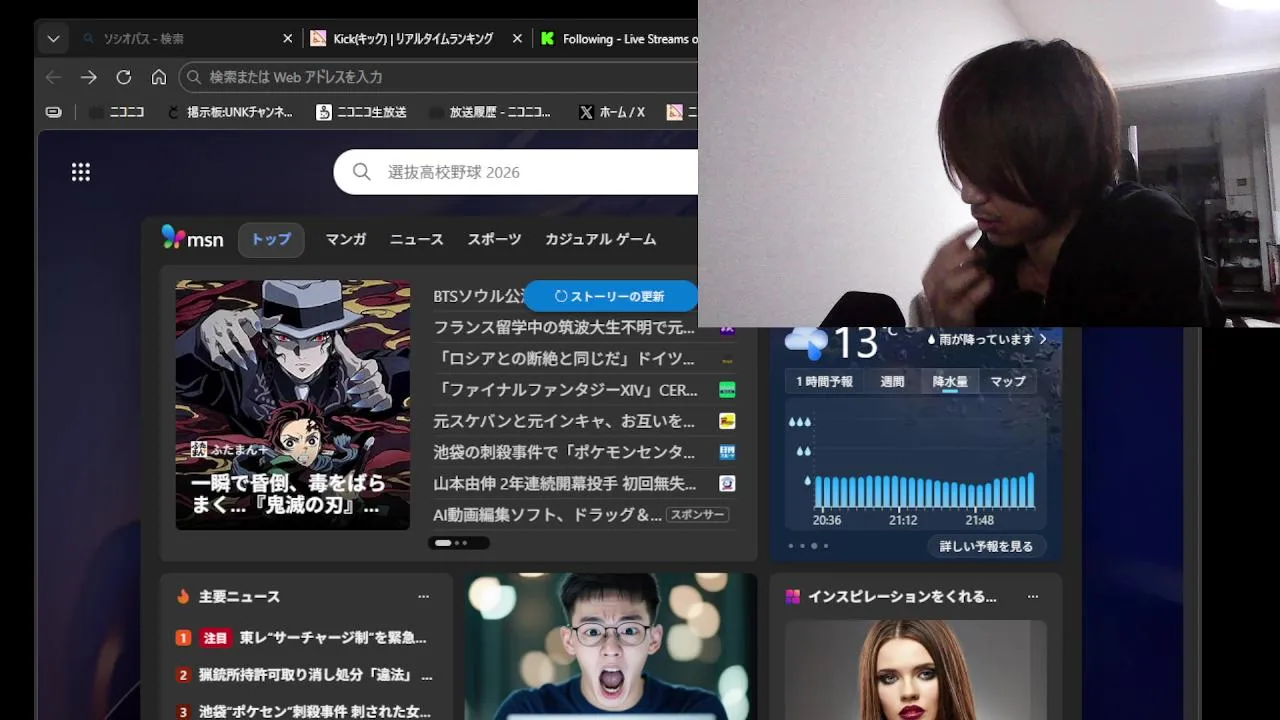The image size is (1280, 720).
Task: Open sponsored headline AI動画編集ソフト、ドラッグ&...
Action: click(548, 515)
